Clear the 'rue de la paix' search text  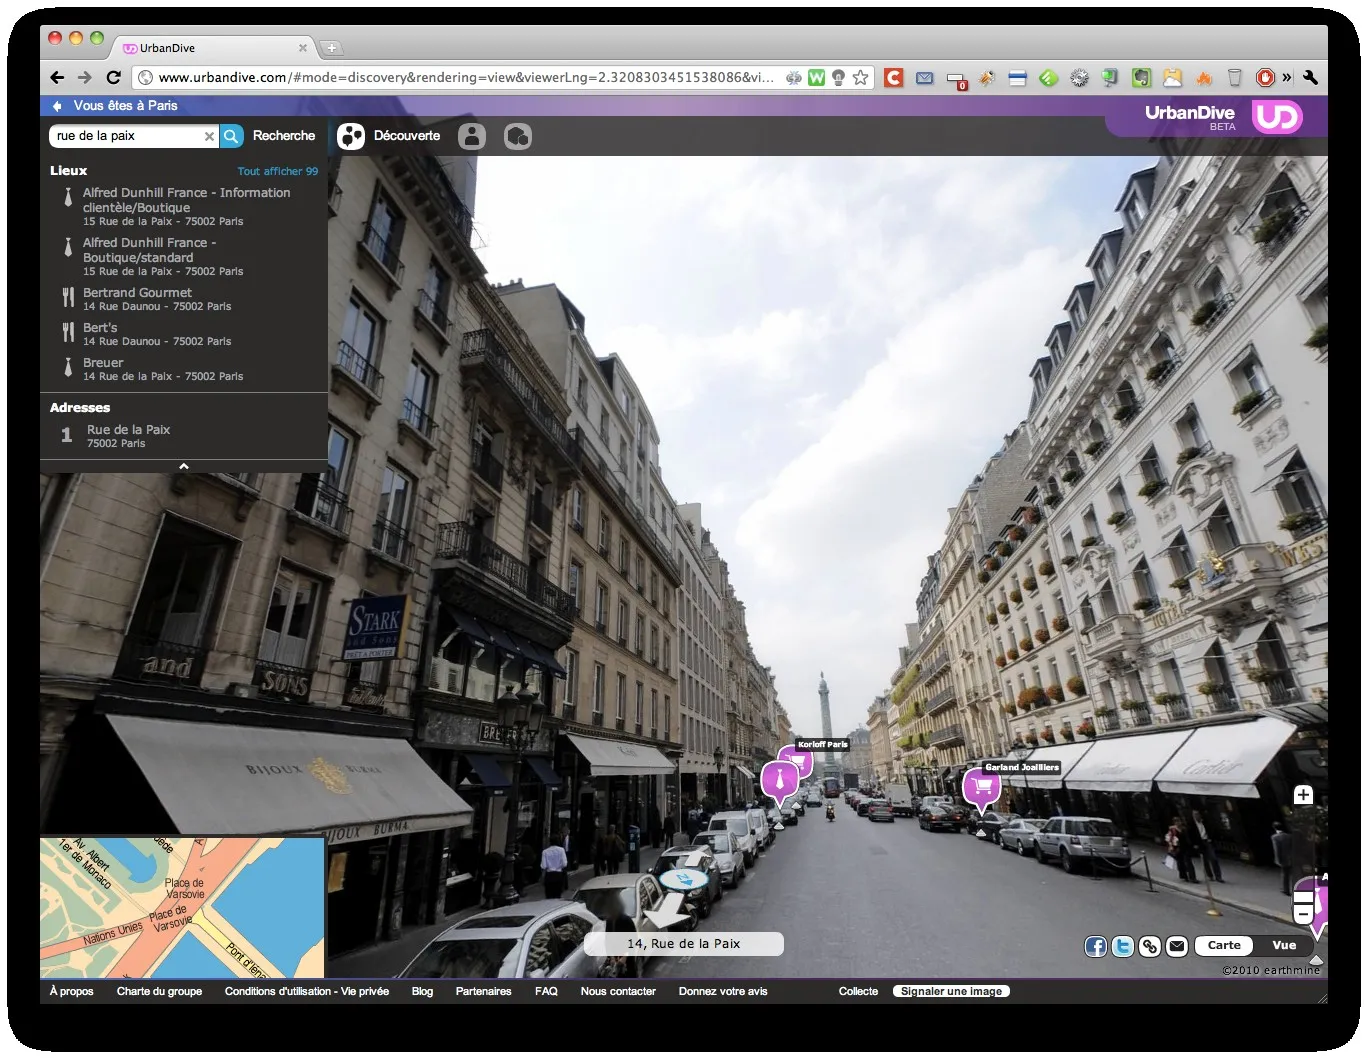click(x=209, y=136)
